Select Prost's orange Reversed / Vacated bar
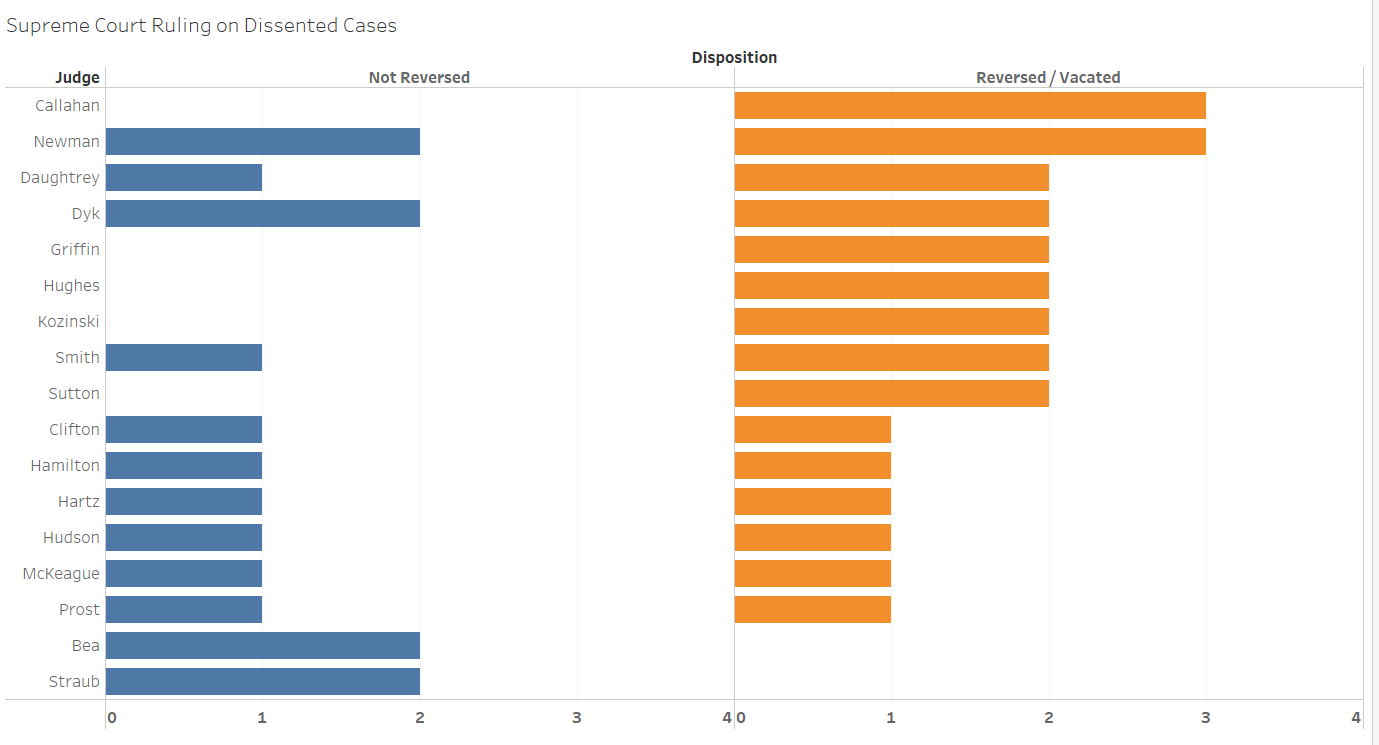This screenshot has width=1379, height=745. pyautogui.click(x=812, y=609)
